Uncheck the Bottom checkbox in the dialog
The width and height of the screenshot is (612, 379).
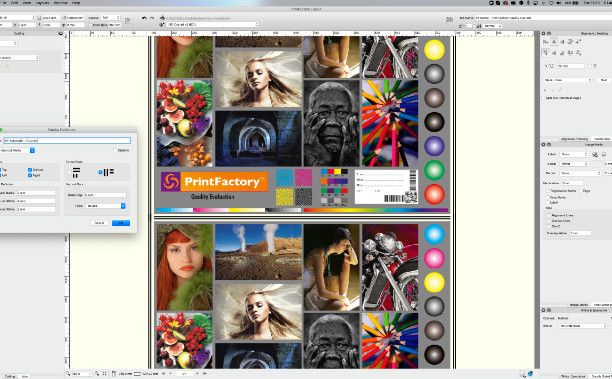tap(30, 170)
